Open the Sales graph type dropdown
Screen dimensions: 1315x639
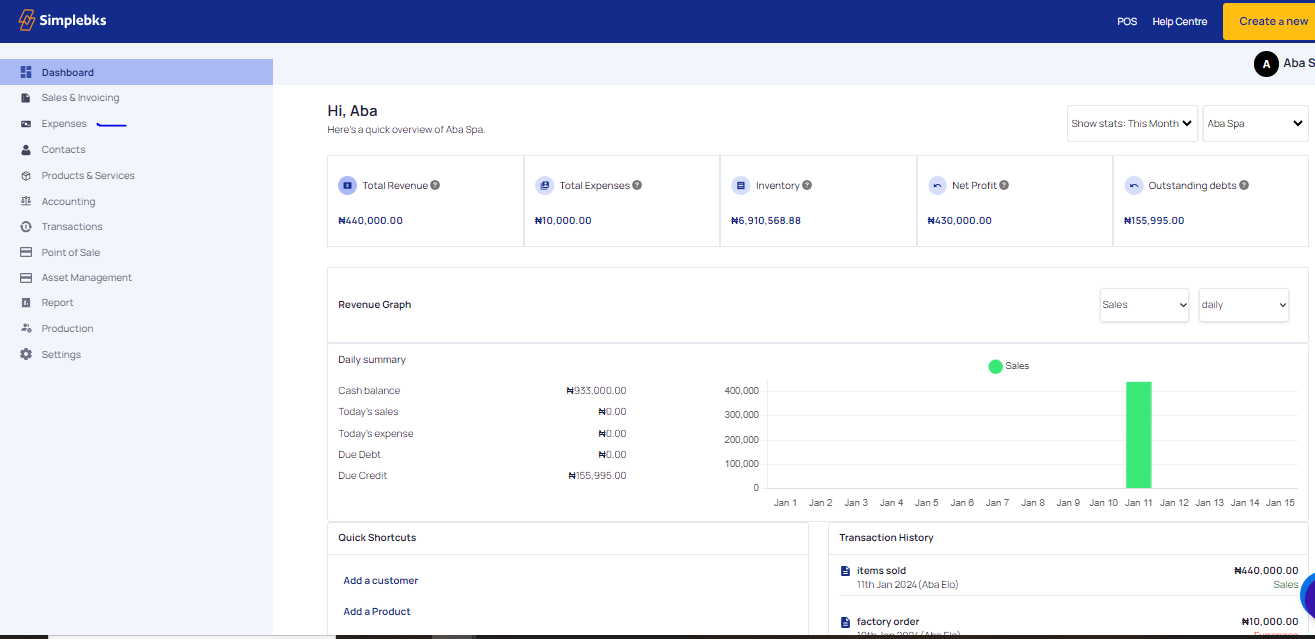(x=1144, y=305)
